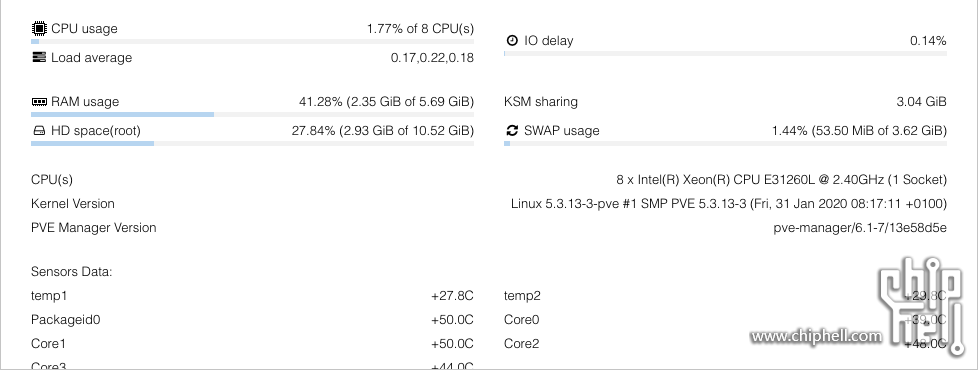
Task: Click the SWAP usage refresh icon
Action: click(512, 130)
